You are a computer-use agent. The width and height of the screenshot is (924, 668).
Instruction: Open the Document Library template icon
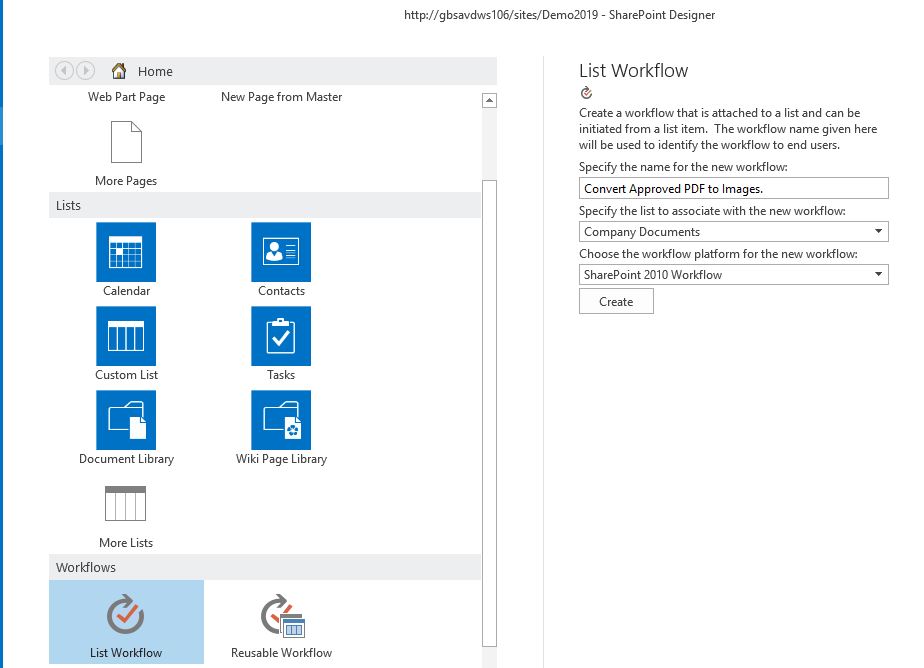(125, 419)
